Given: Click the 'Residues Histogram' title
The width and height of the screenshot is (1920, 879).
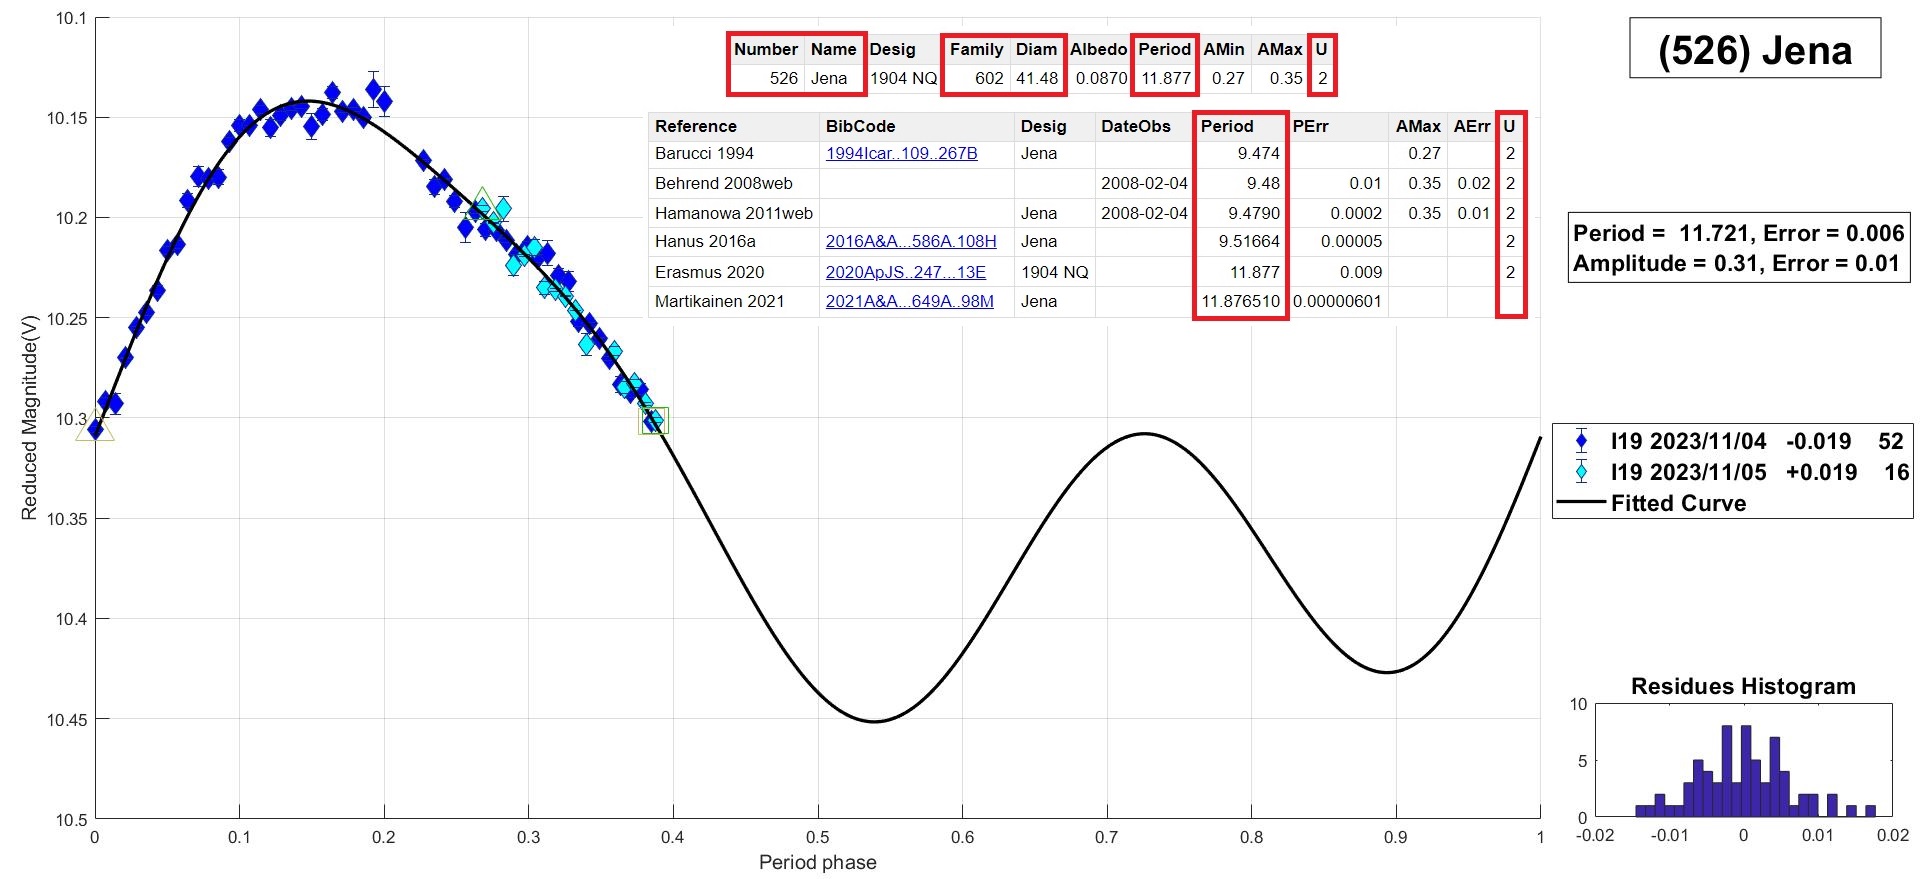Looking at the screenshot, I should coord(1743,686).
